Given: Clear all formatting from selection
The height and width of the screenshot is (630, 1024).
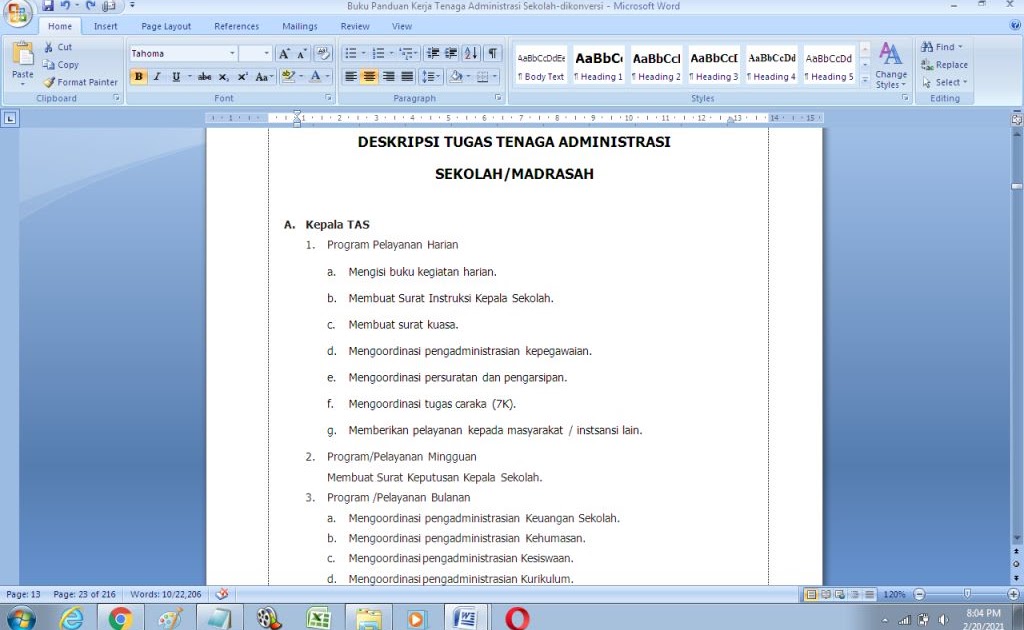Looking at the screenshot, I should point(323,54).
